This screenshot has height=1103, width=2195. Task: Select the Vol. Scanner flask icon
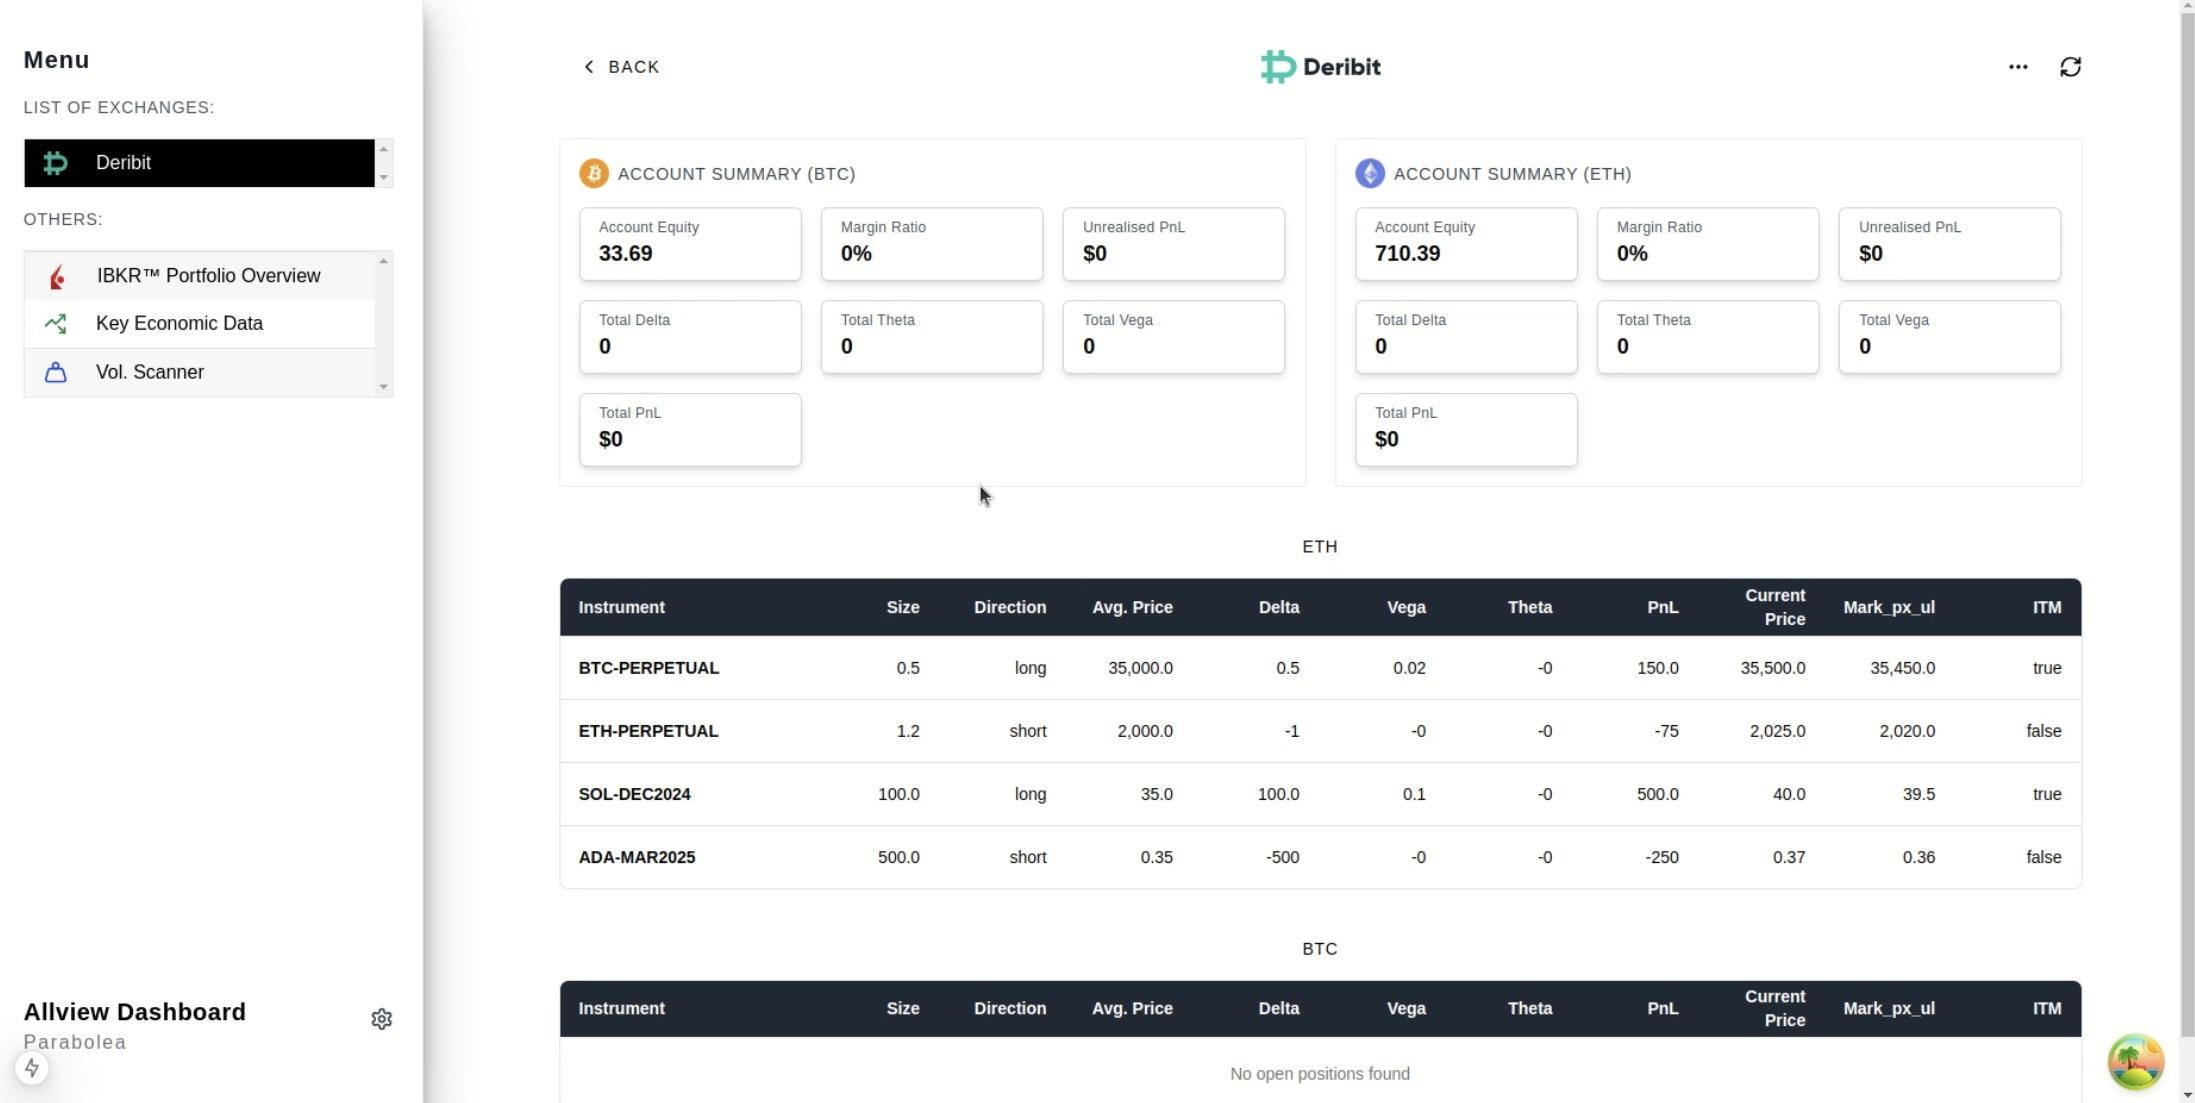(x=56, y=372)
